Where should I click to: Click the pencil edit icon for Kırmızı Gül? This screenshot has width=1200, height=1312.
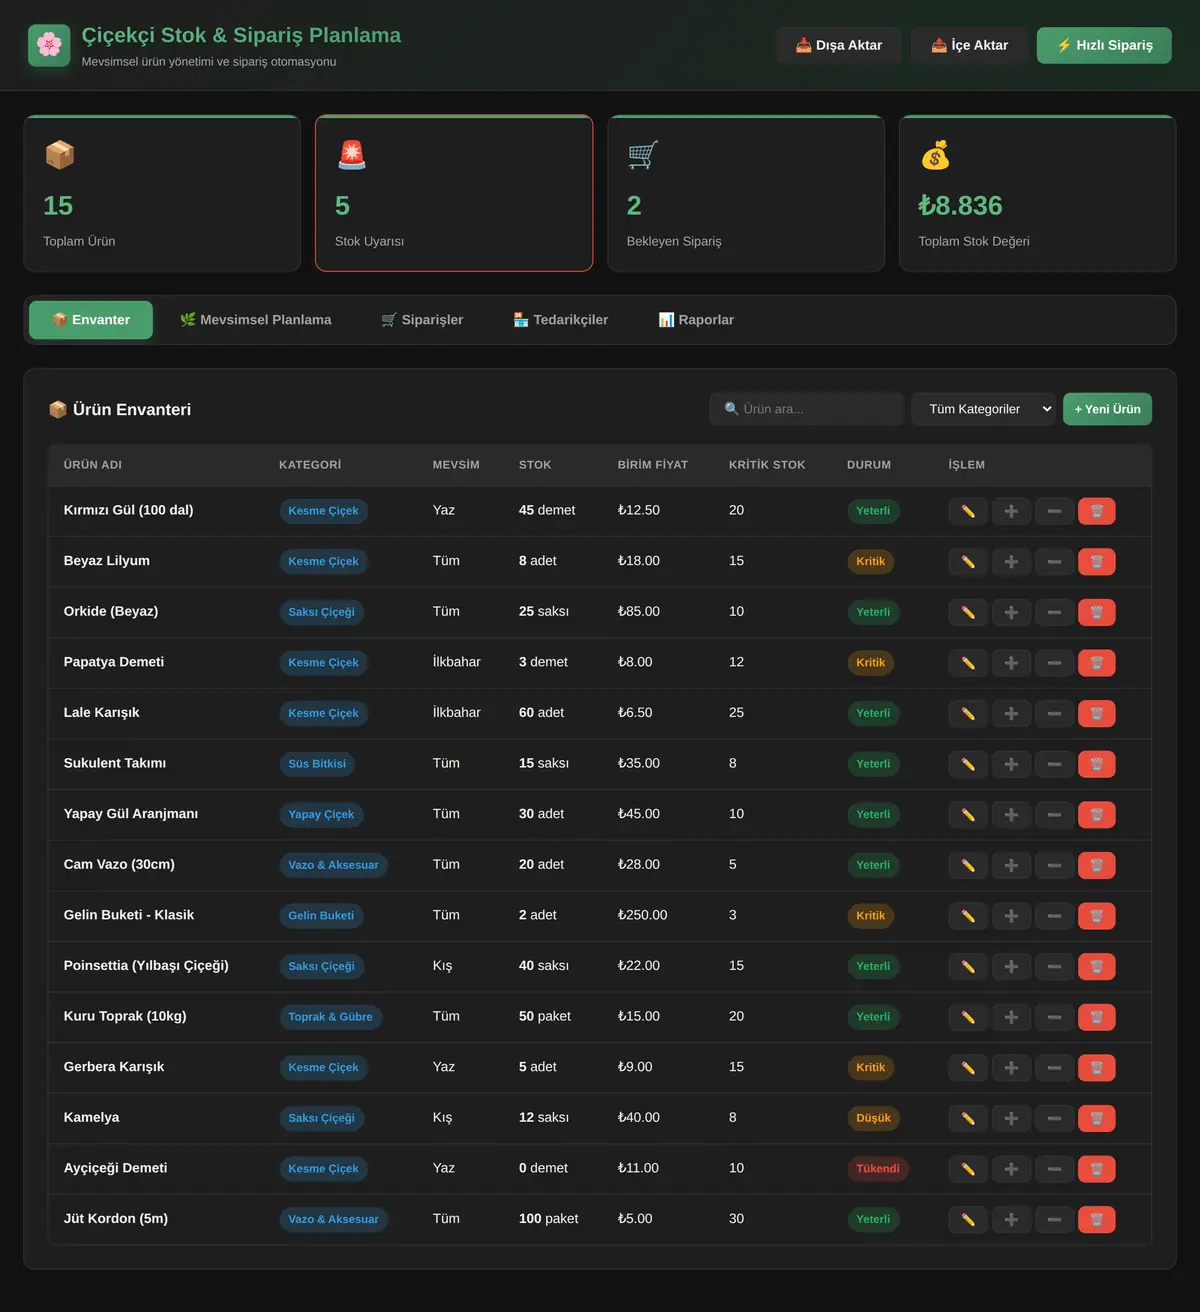pyautogui.click(x=968, y=511)
